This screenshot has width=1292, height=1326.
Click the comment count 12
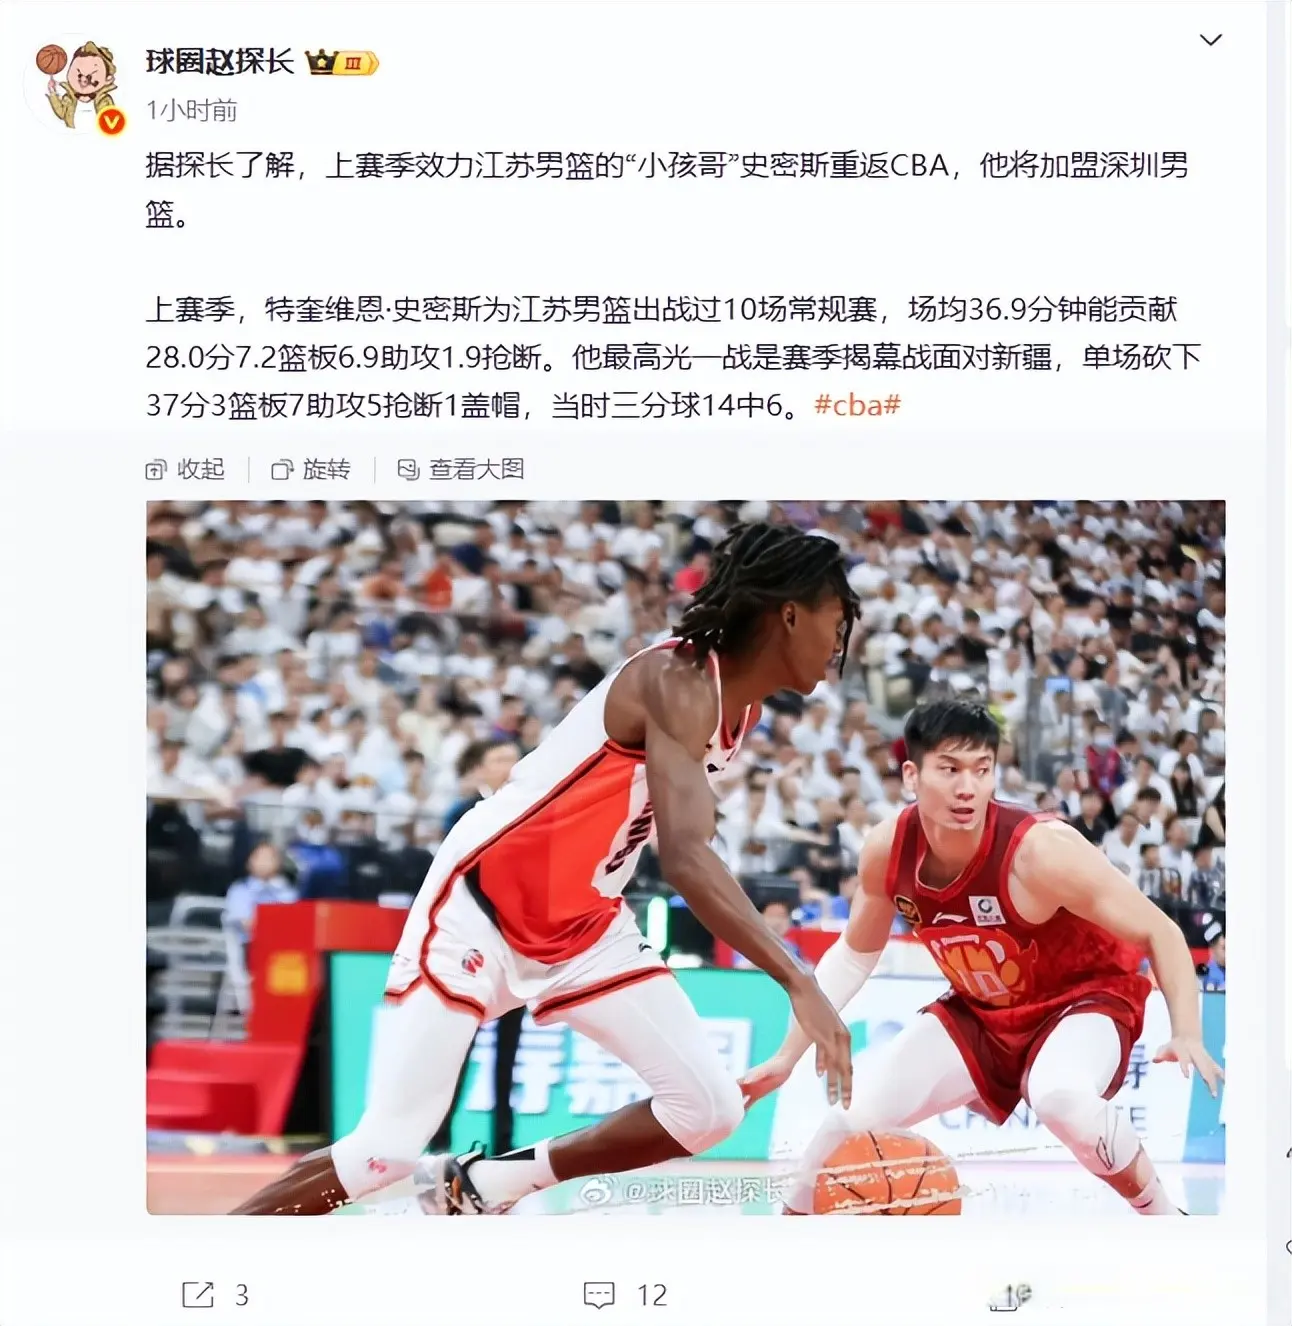coord(652,1295)
